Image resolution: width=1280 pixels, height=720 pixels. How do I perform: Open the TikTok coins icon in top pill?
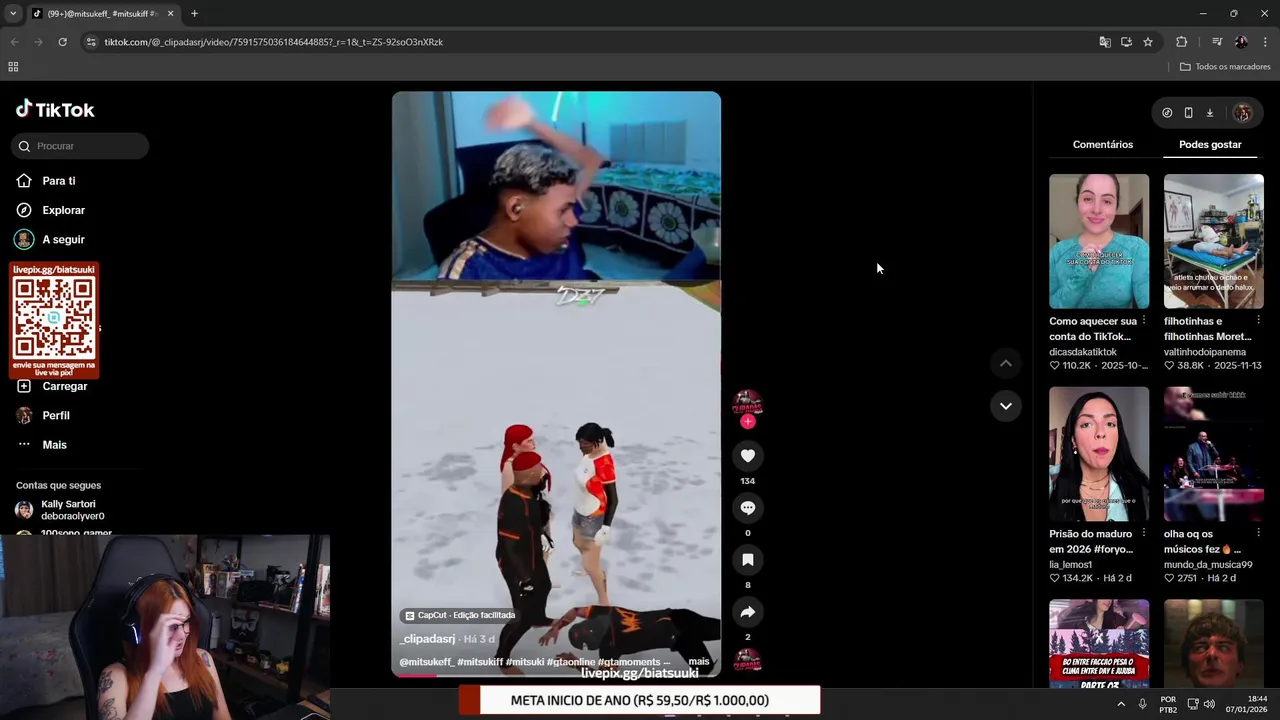tap(1167, 113)
